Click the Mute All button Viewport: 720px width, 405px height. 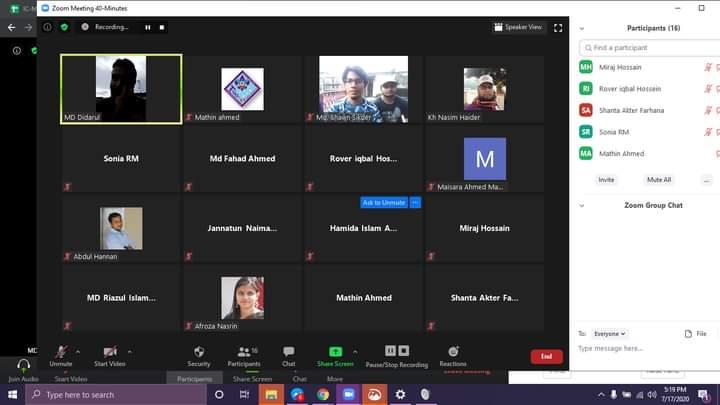[659, 180]
